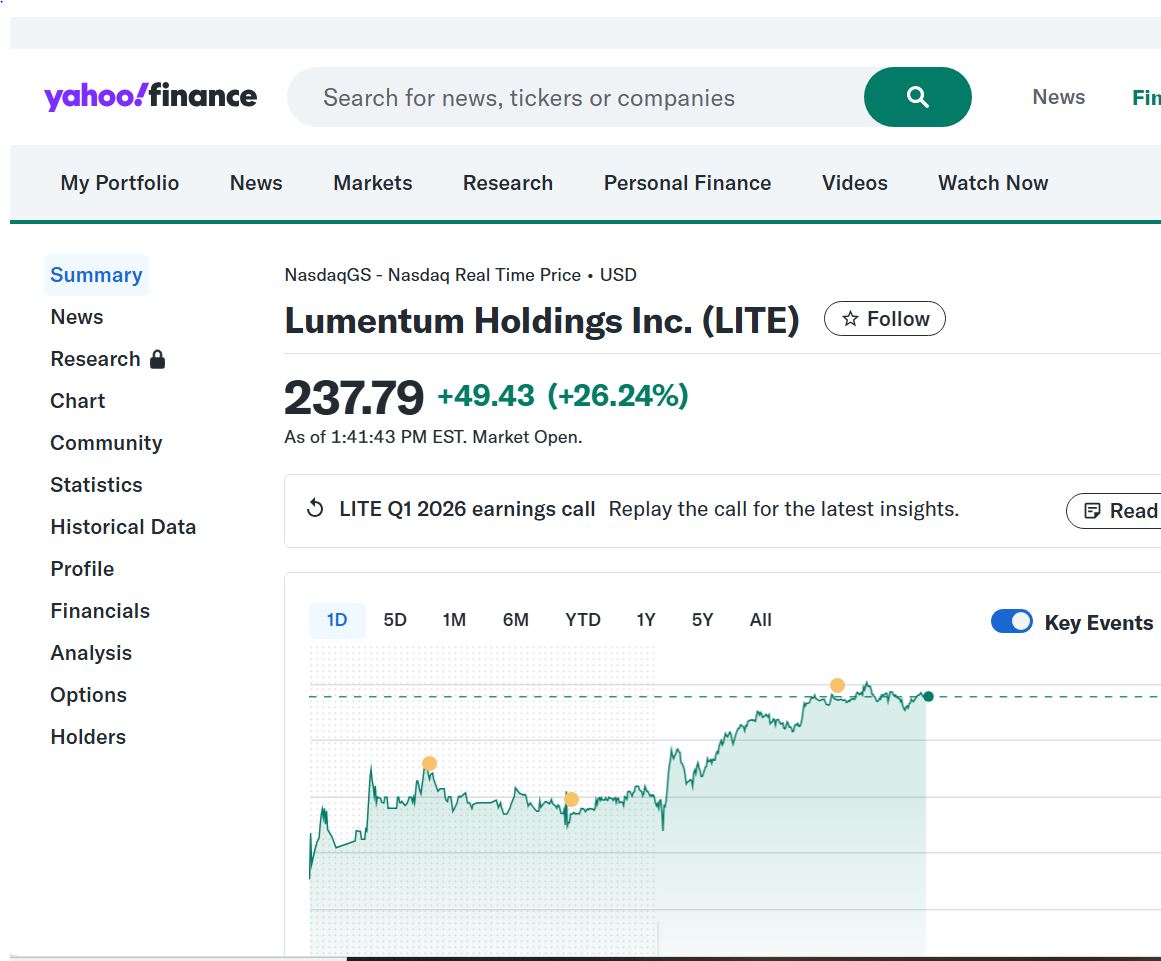Click the green search magnifier button
This screenshot has height=961, width=1161.
[917, 97]
